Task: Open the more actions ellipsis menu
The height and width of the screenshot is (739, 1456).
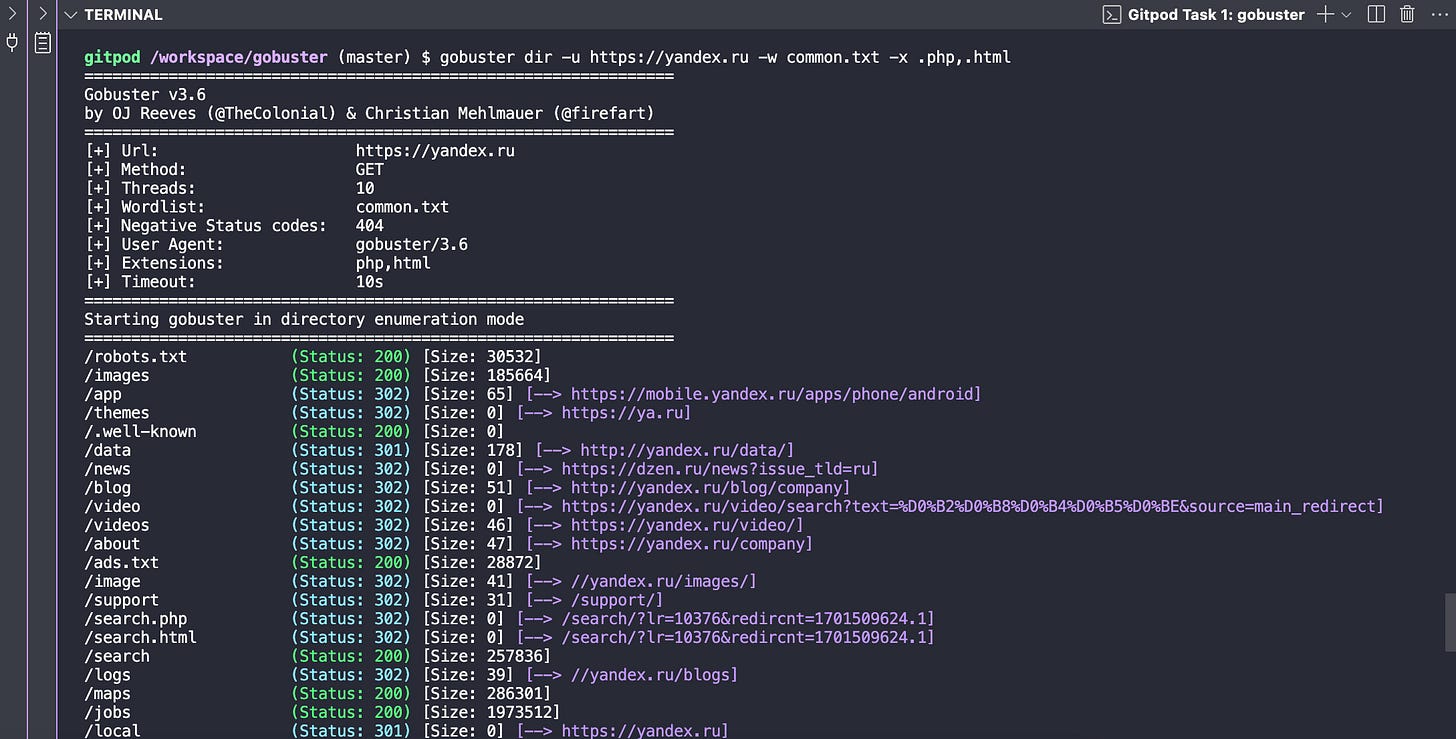Action: point(1439,14)
